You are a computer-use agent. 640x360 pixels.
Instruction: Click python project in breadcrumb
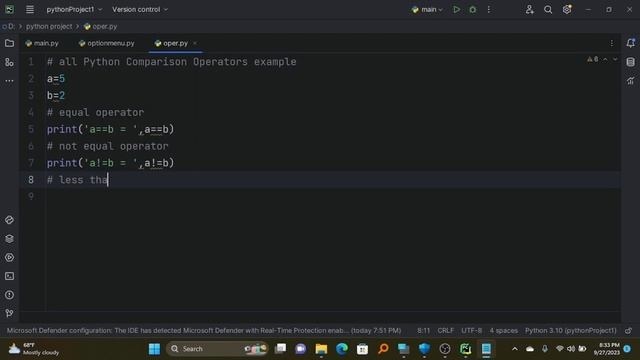[x=49, y=27]
